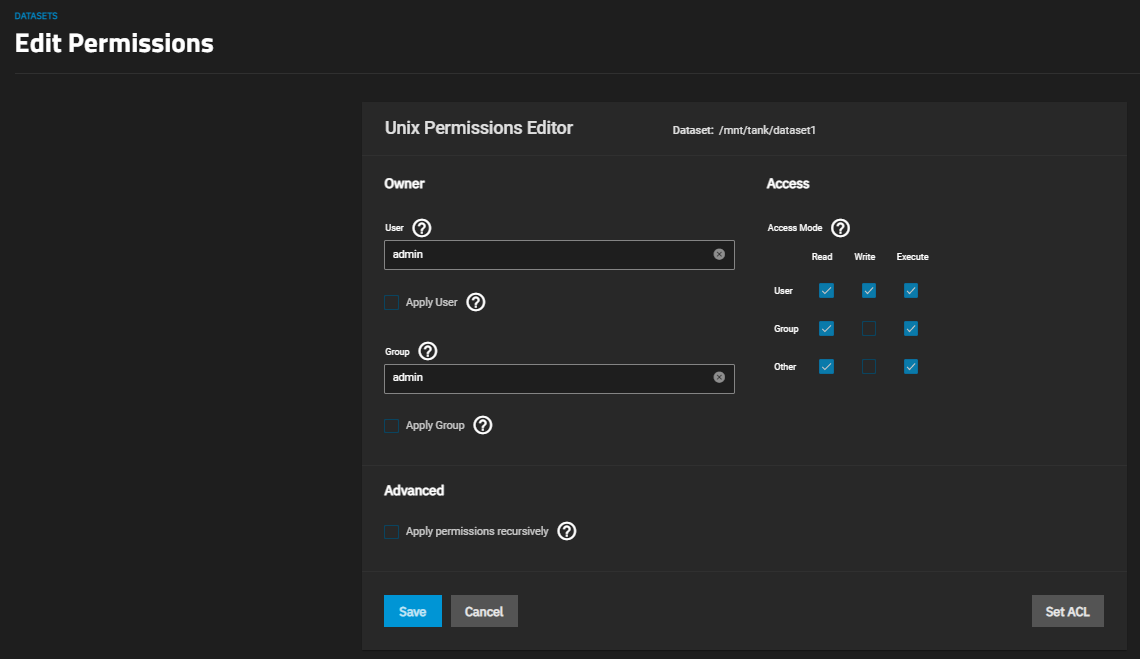The image size is (1140, 659).
Task: Click the Access Mode help icon
Action: [x=840, y=228]
